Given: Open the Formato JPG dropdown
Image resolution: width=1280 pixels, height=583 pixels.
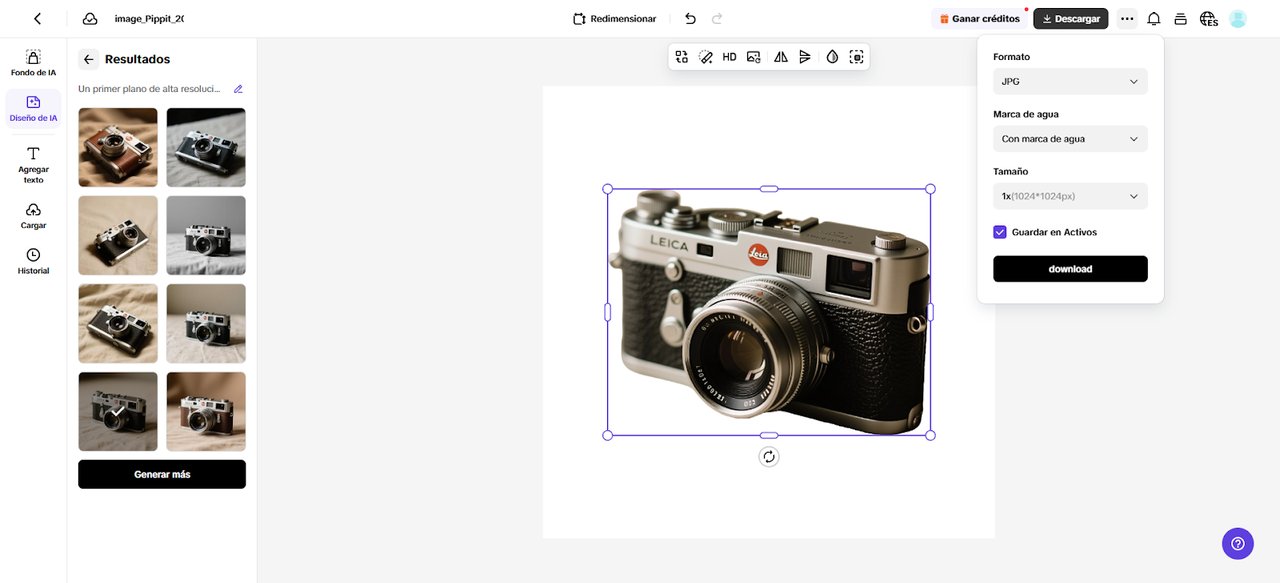Looking at the screenshot, I should tap(1070, 81).
